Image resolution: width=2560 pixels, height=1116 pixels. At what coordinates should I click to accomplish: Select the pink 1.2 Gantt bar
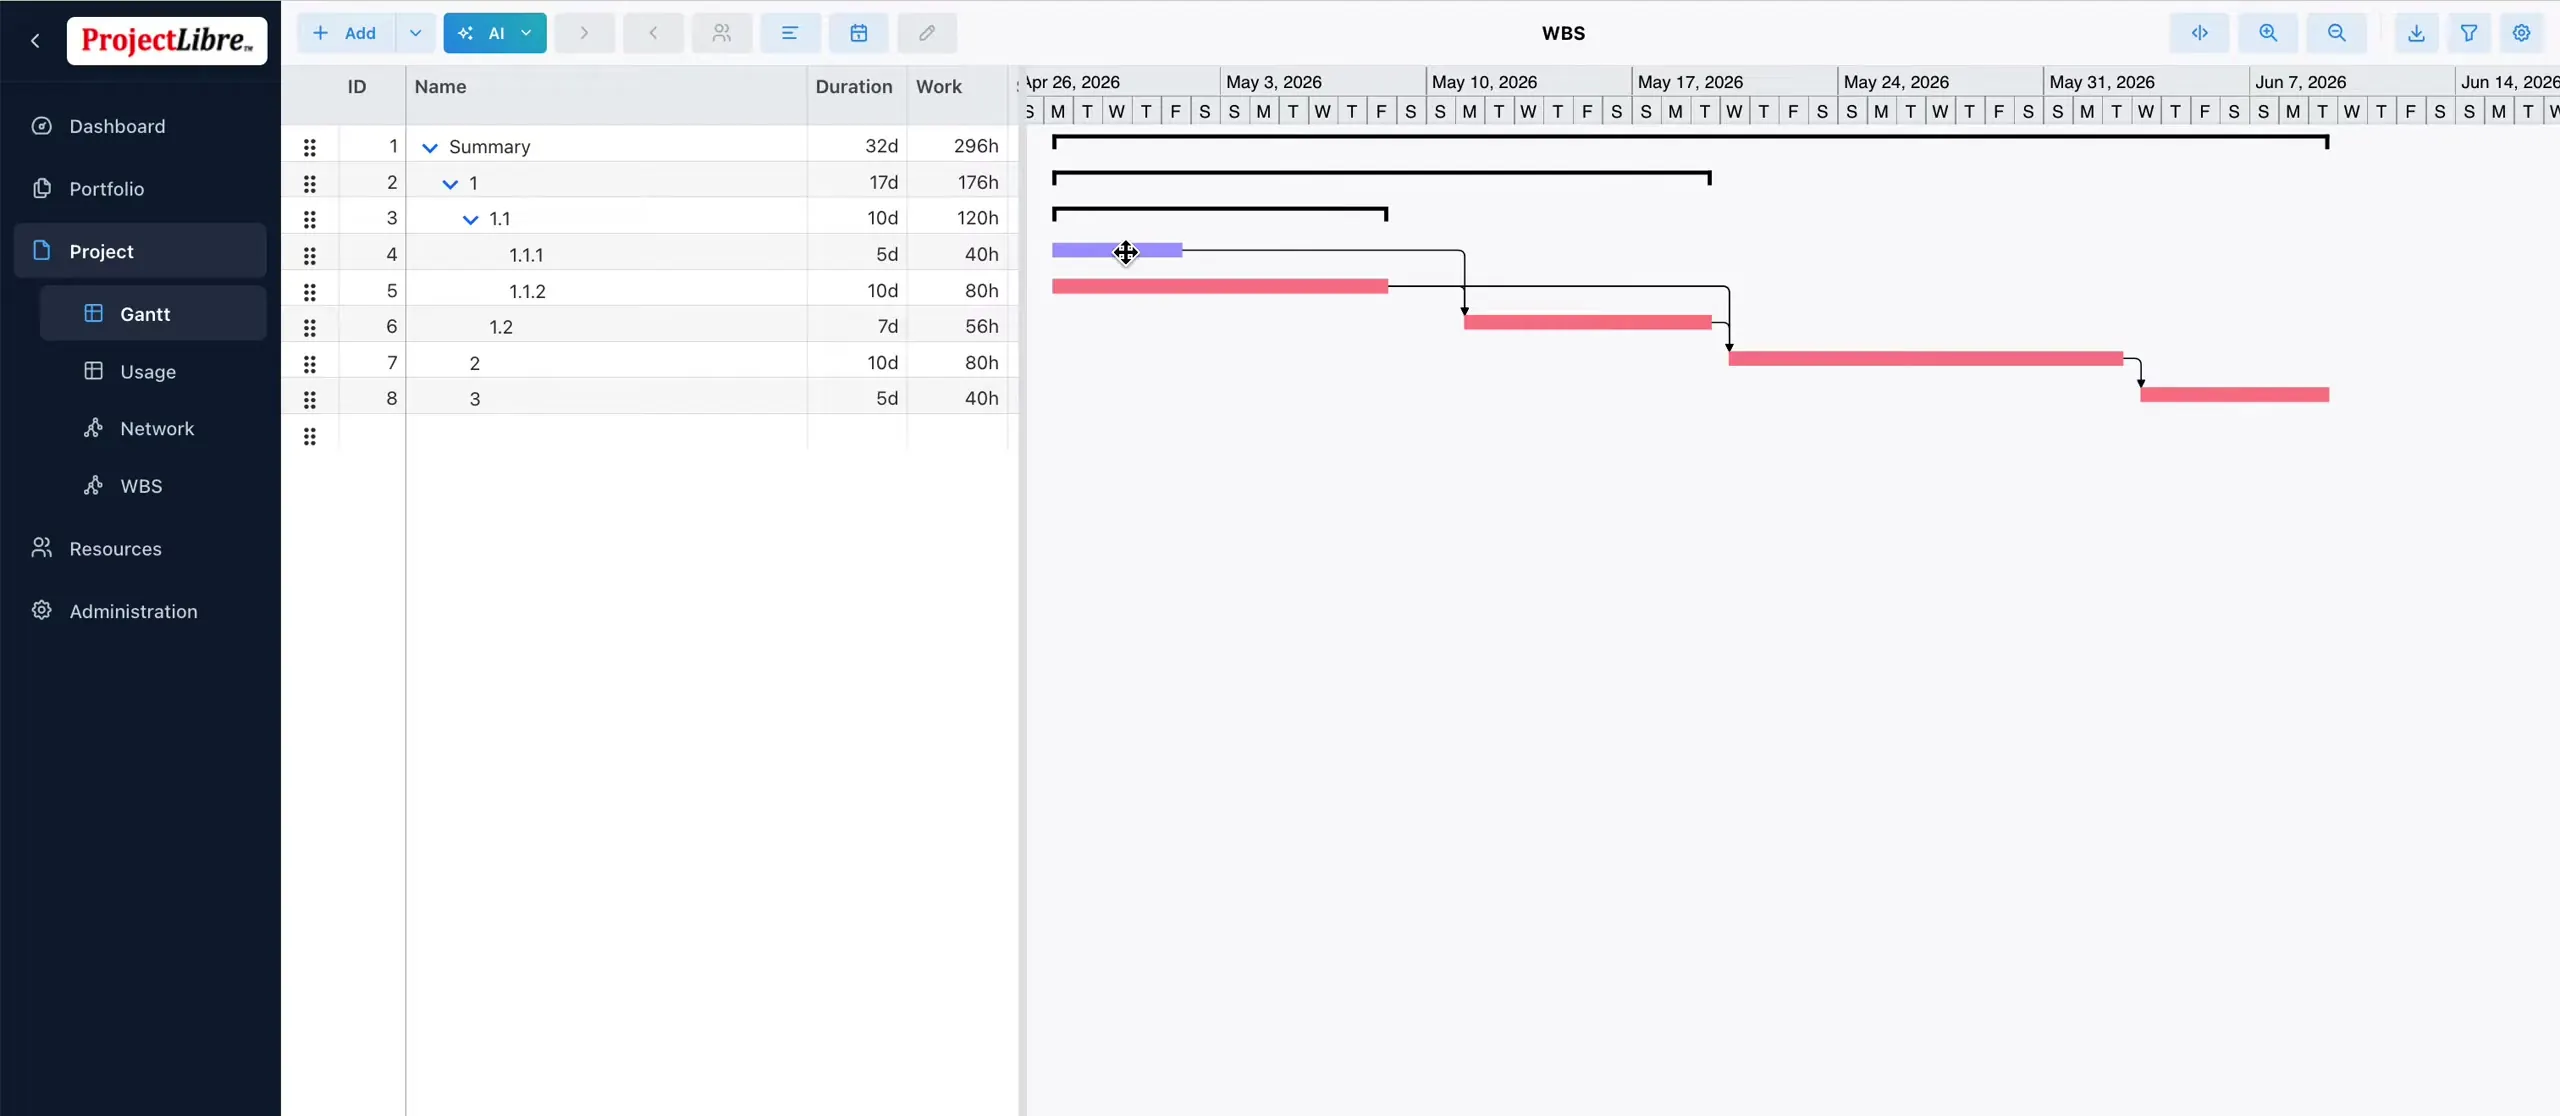click(1588, 322)
